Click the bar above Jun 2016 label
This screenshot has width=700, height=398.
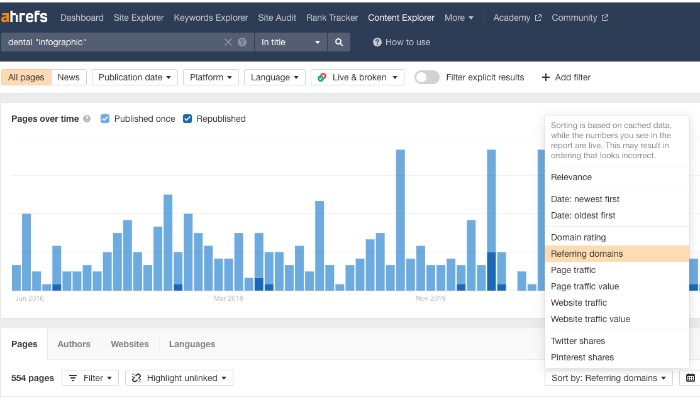click(26, 253)
